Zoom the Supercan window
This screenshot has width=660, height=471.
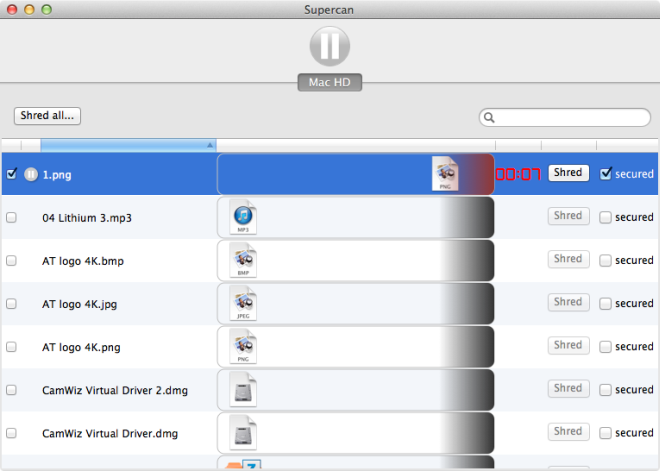[x=47, y=9]
